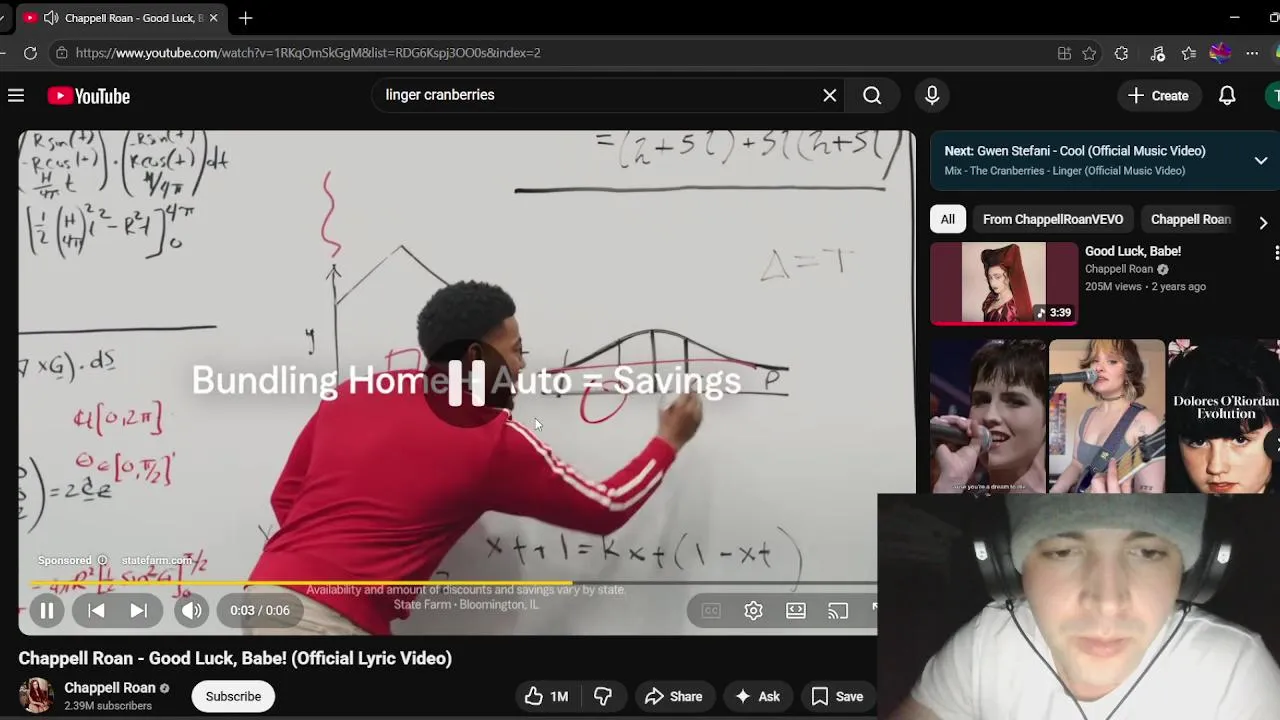
Task: Open the guitar player Shorts thumbnail
Action: point(1107,417)
